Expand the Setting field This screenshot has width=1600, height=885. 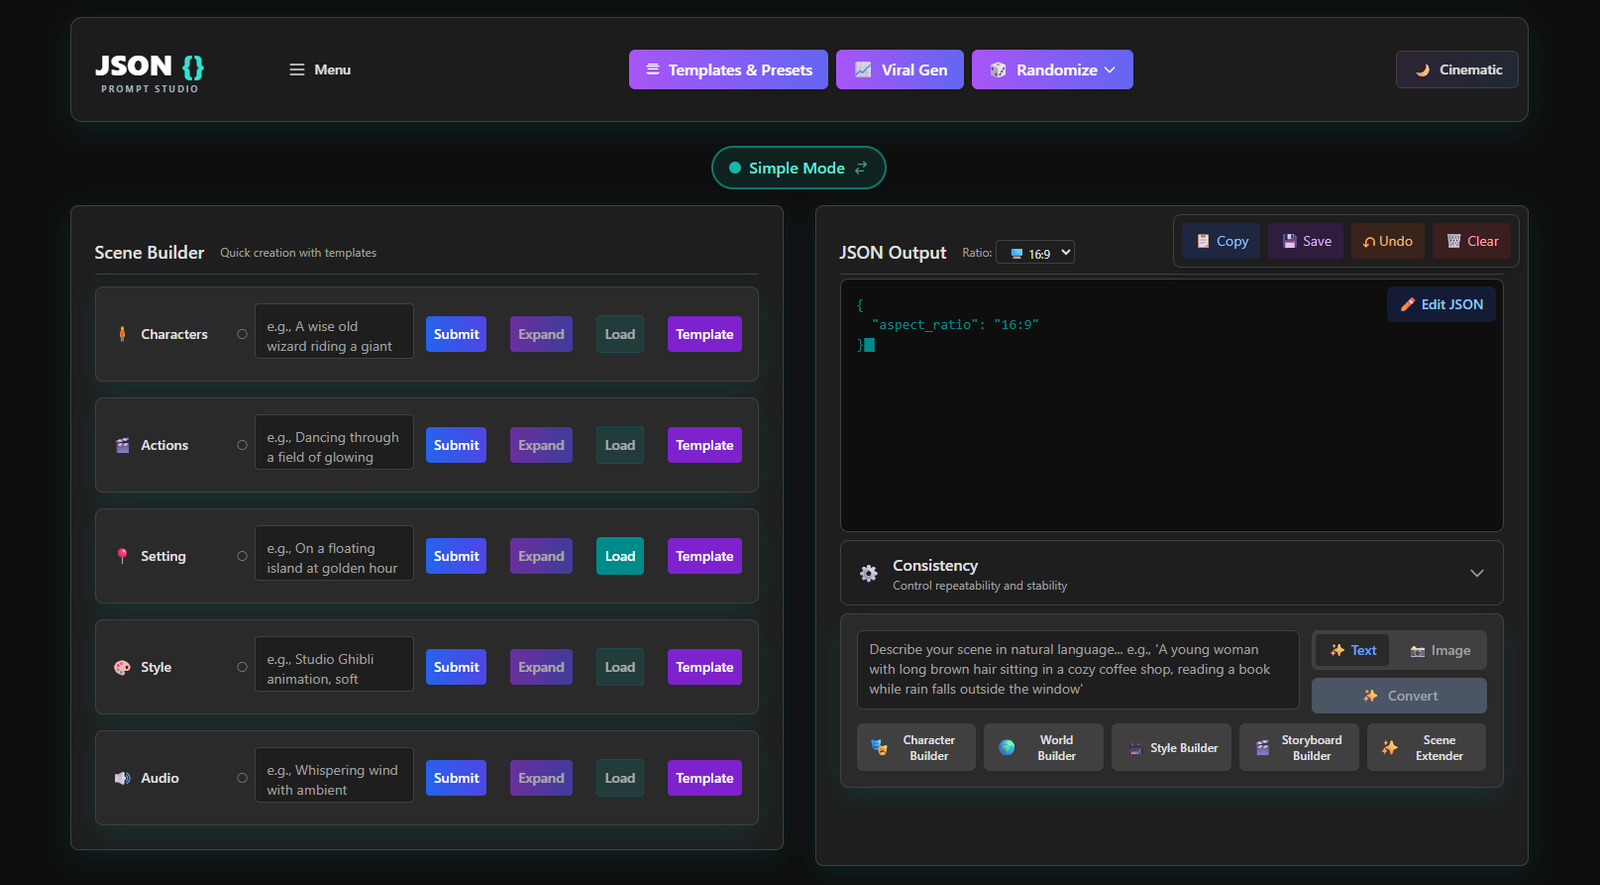(x=541, y=556)
